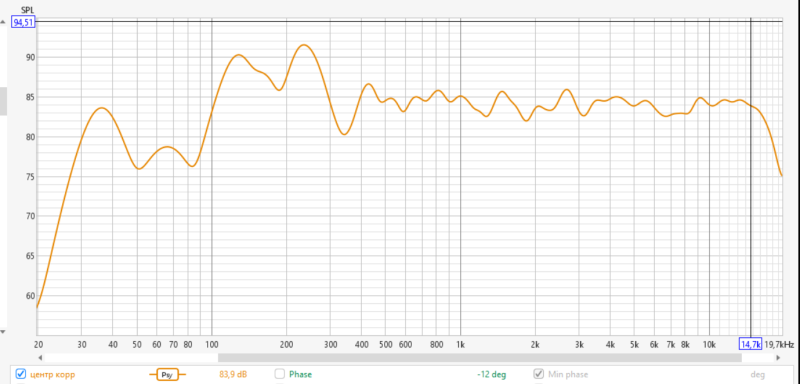This screenshot has height=384, width=800.
Task: Enable the Phase trace checkbox
Action: pos(280,374)
